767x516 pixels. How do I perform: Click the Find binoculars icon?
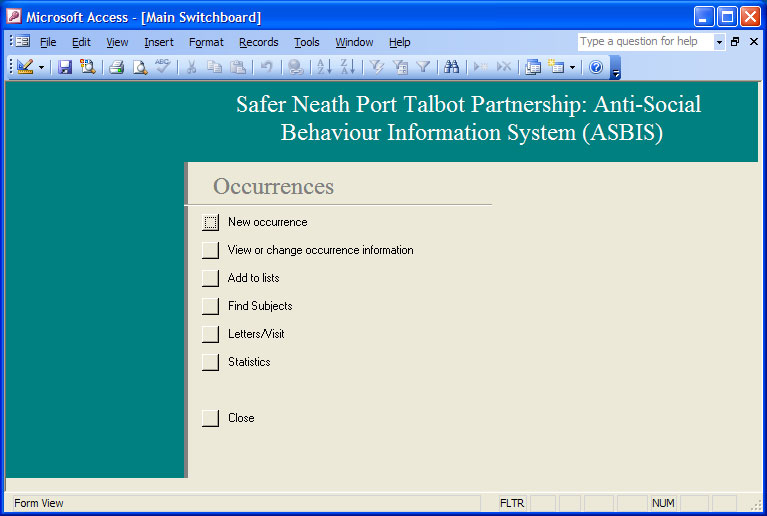click(451, 67)
